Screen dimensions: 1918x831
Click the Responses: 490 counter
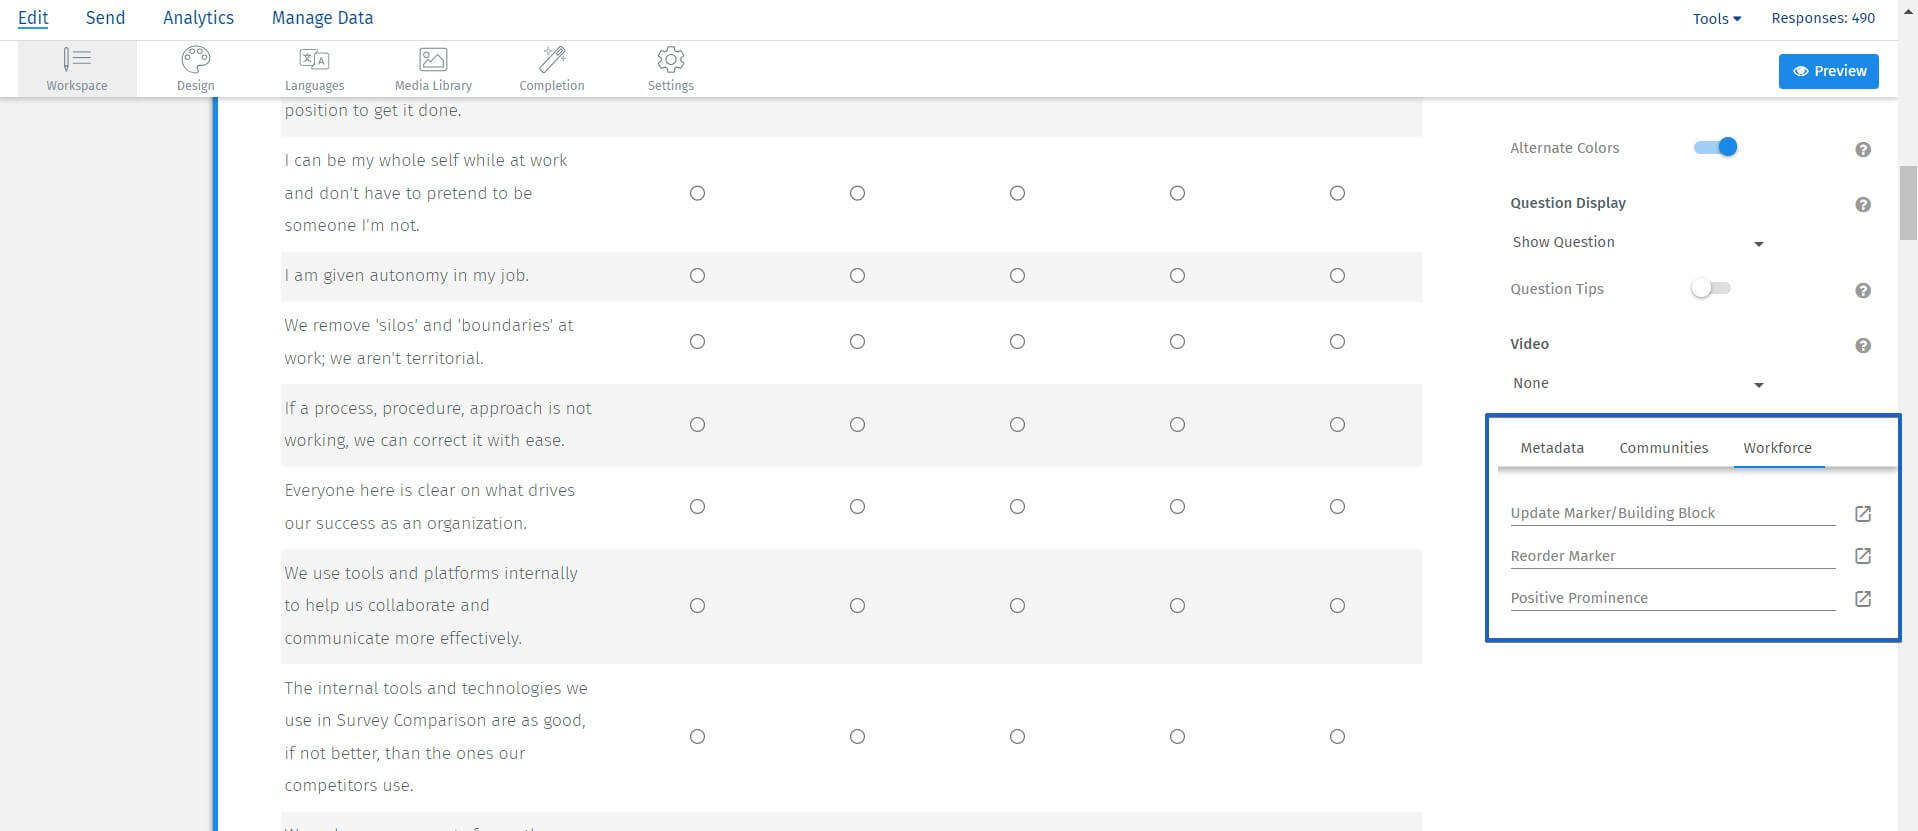[x=1823, y=18]
